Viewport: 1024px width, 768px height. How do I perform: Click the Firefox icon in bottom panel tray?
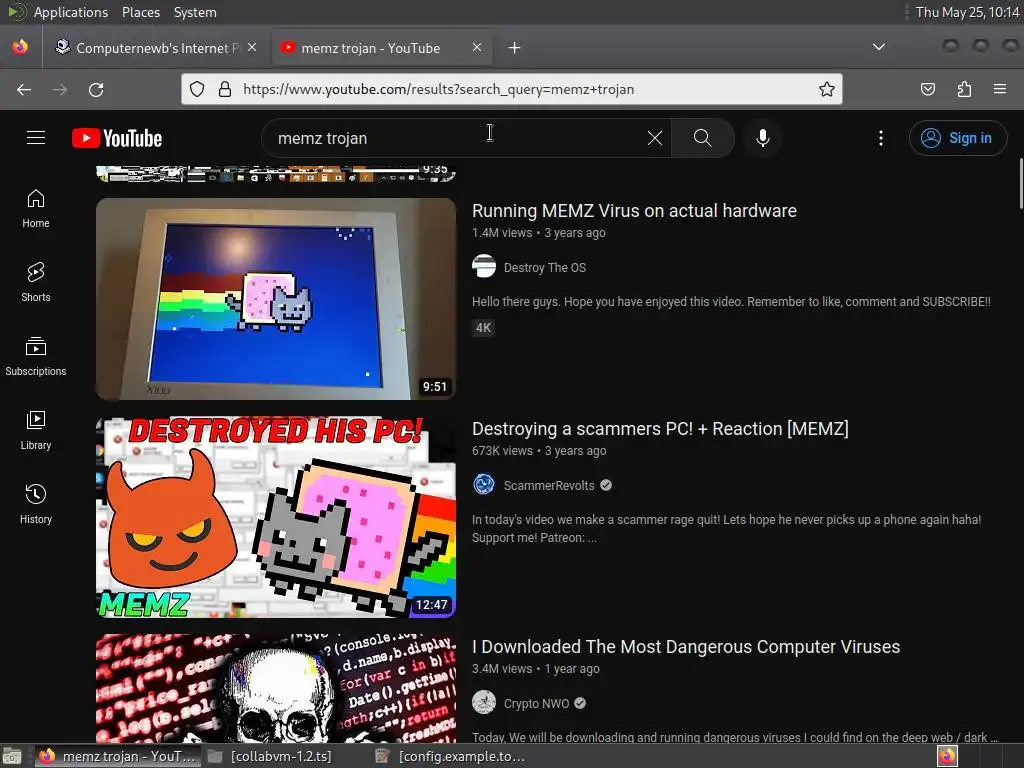947,756
